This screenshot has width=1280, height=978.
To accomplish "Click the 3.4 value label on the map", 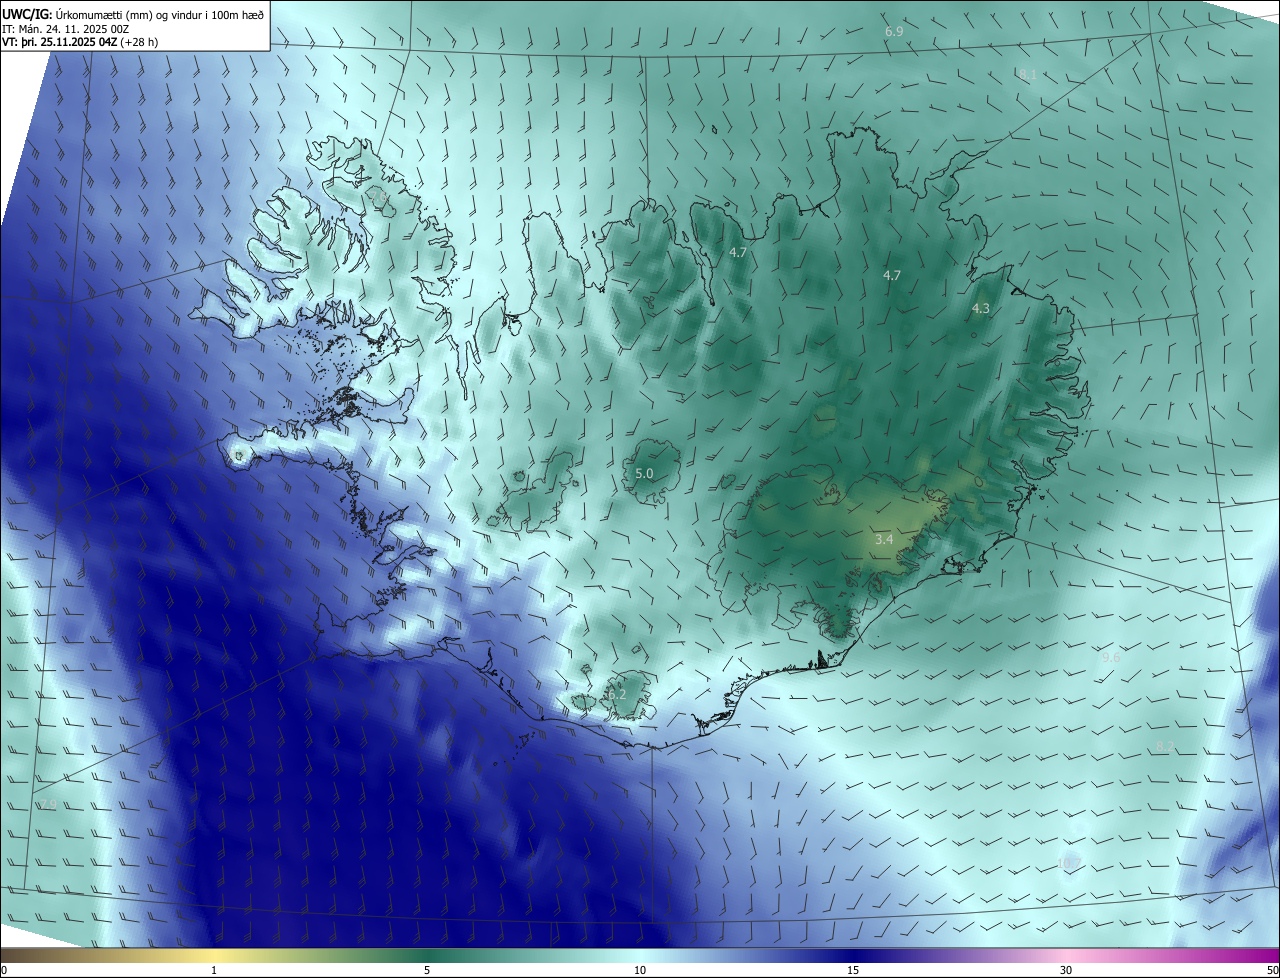I will coord(884,540).
